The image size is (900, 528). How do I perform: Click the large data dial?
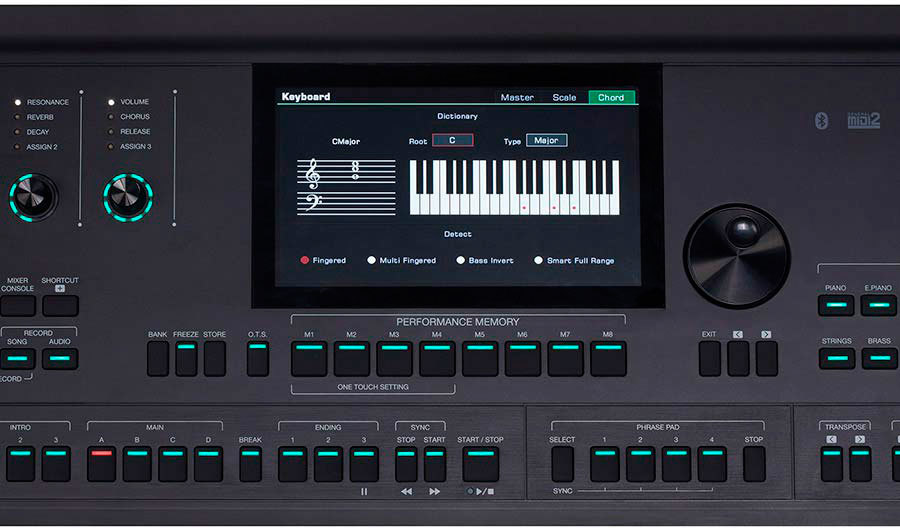[x=736, y=256]
